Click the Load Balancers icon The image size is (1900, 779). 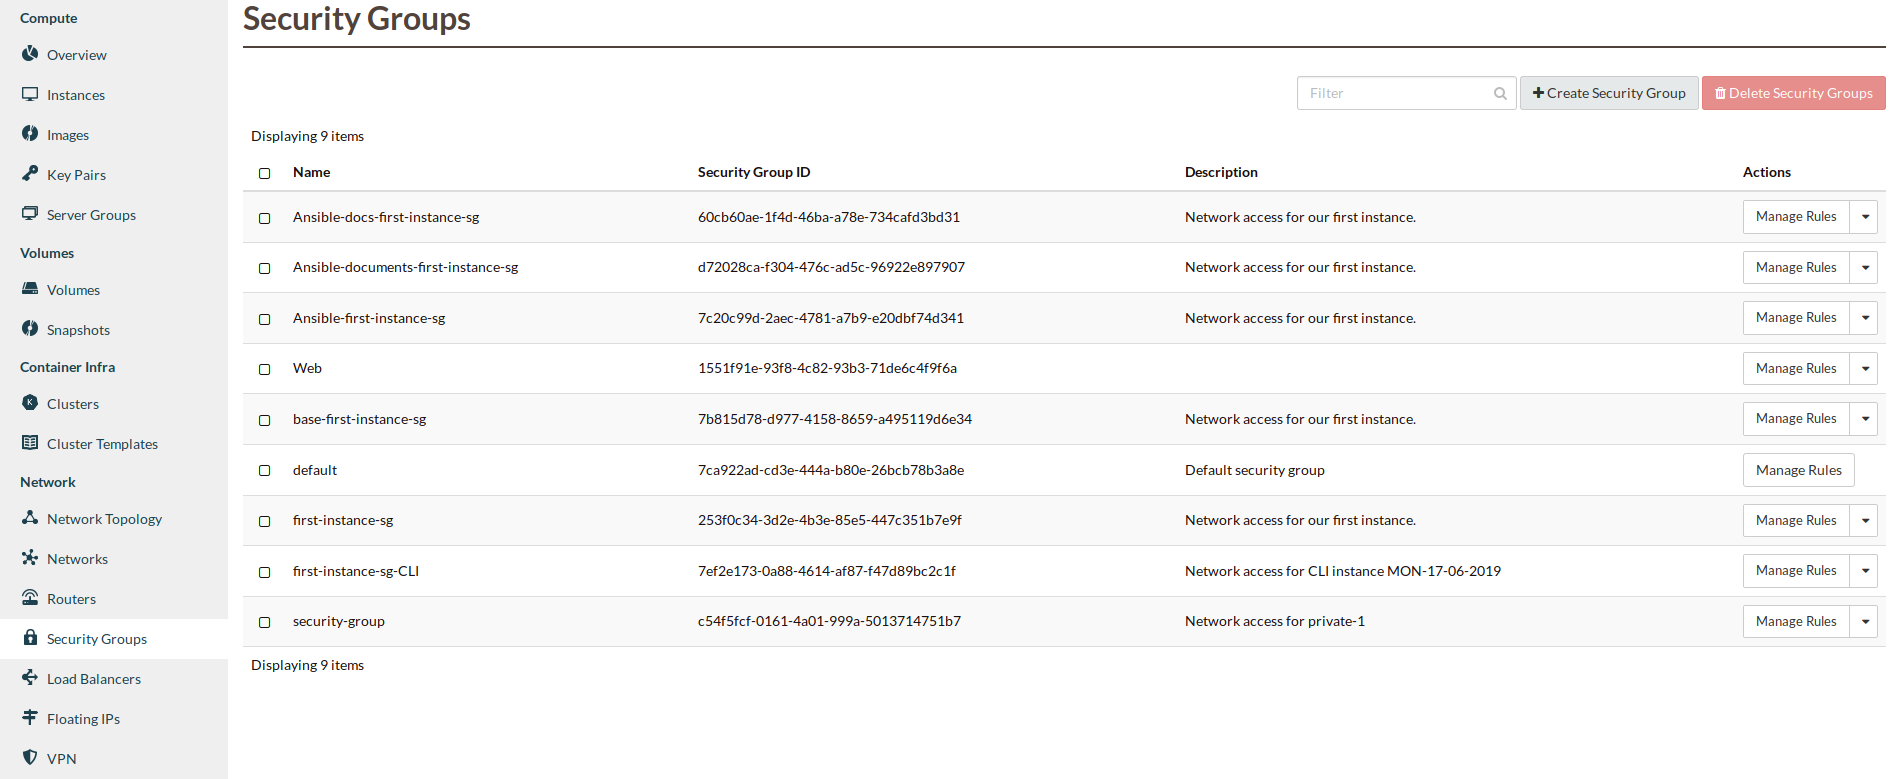coord(30,677)
